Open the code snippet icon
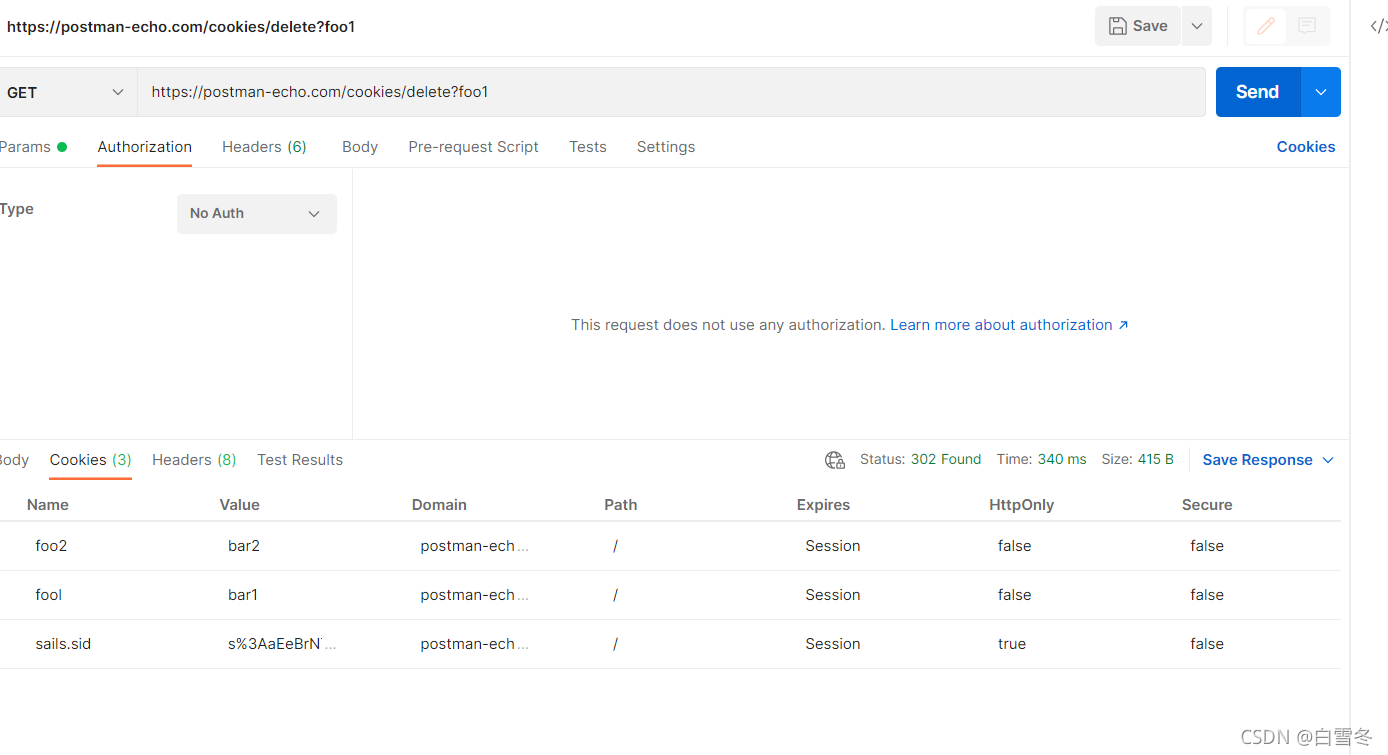This screenshot has width=1388, height=755. pyautogui.click(x=1378, y=27)
